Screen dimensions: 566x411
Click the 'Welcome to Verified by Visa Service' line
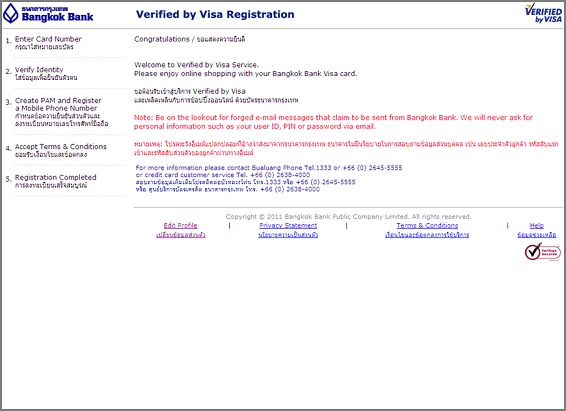coord(196,65)
